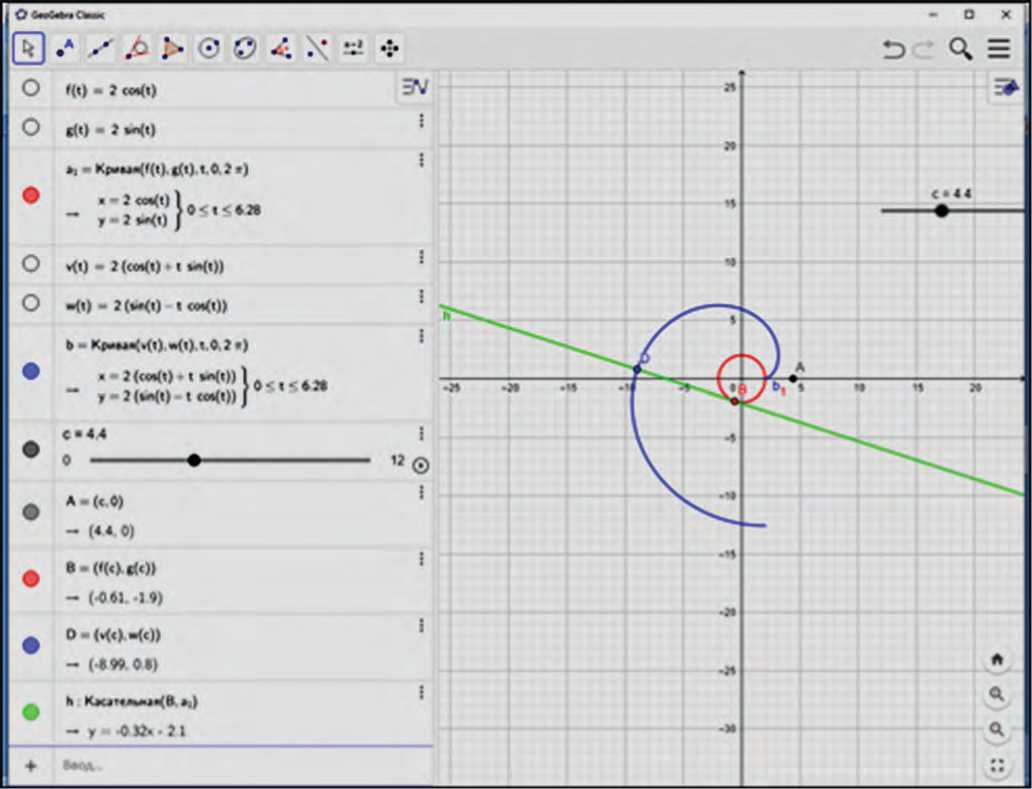
Task: Toggle visibility of w(t) function
Action: point(31,303)
